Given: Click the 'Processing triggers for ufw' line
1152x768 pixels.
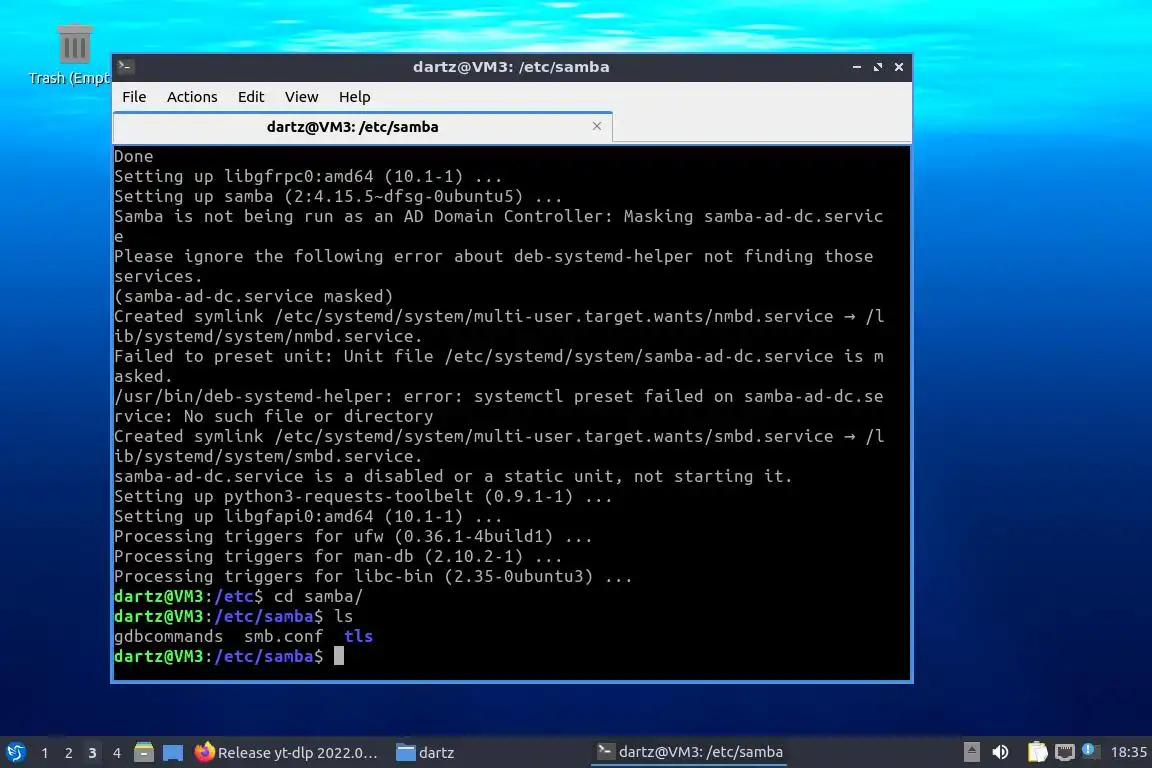Looking at the screenshot, I should pos(353,536).
